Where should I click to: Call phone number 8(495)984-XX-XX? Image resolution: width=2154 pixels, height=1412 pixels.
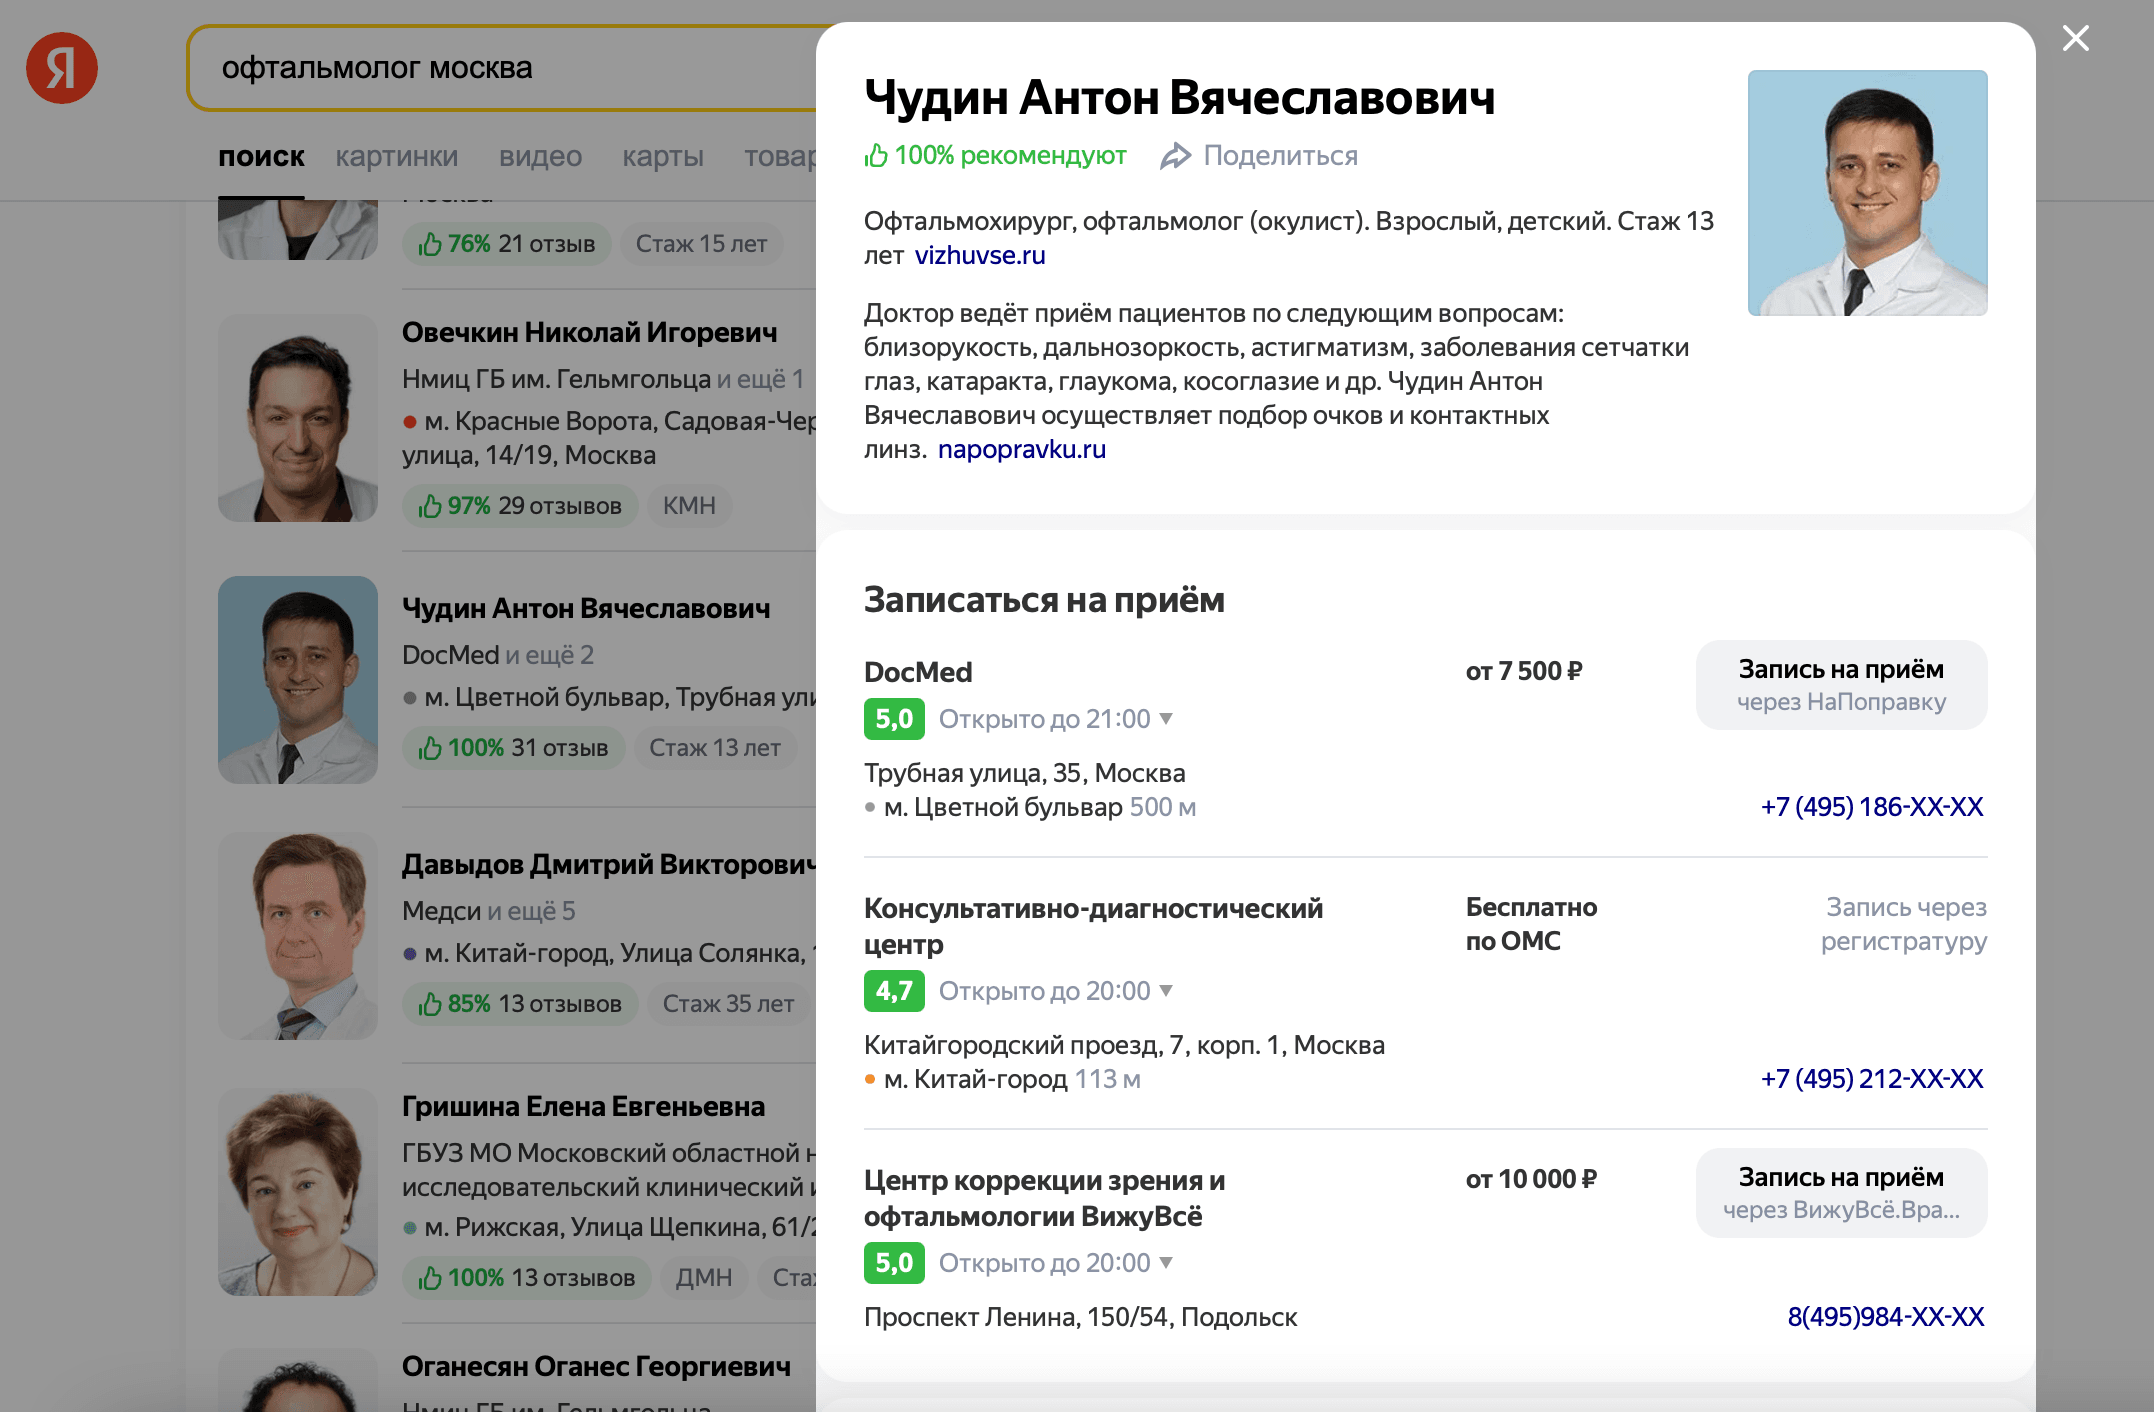[x=1886, y=1317]
